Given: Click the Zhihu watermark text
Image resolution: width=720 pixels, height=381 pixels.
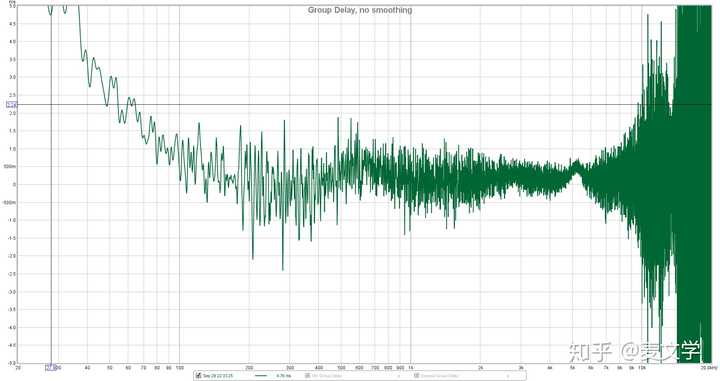Looking at the screenshot, I should point(635,351).
